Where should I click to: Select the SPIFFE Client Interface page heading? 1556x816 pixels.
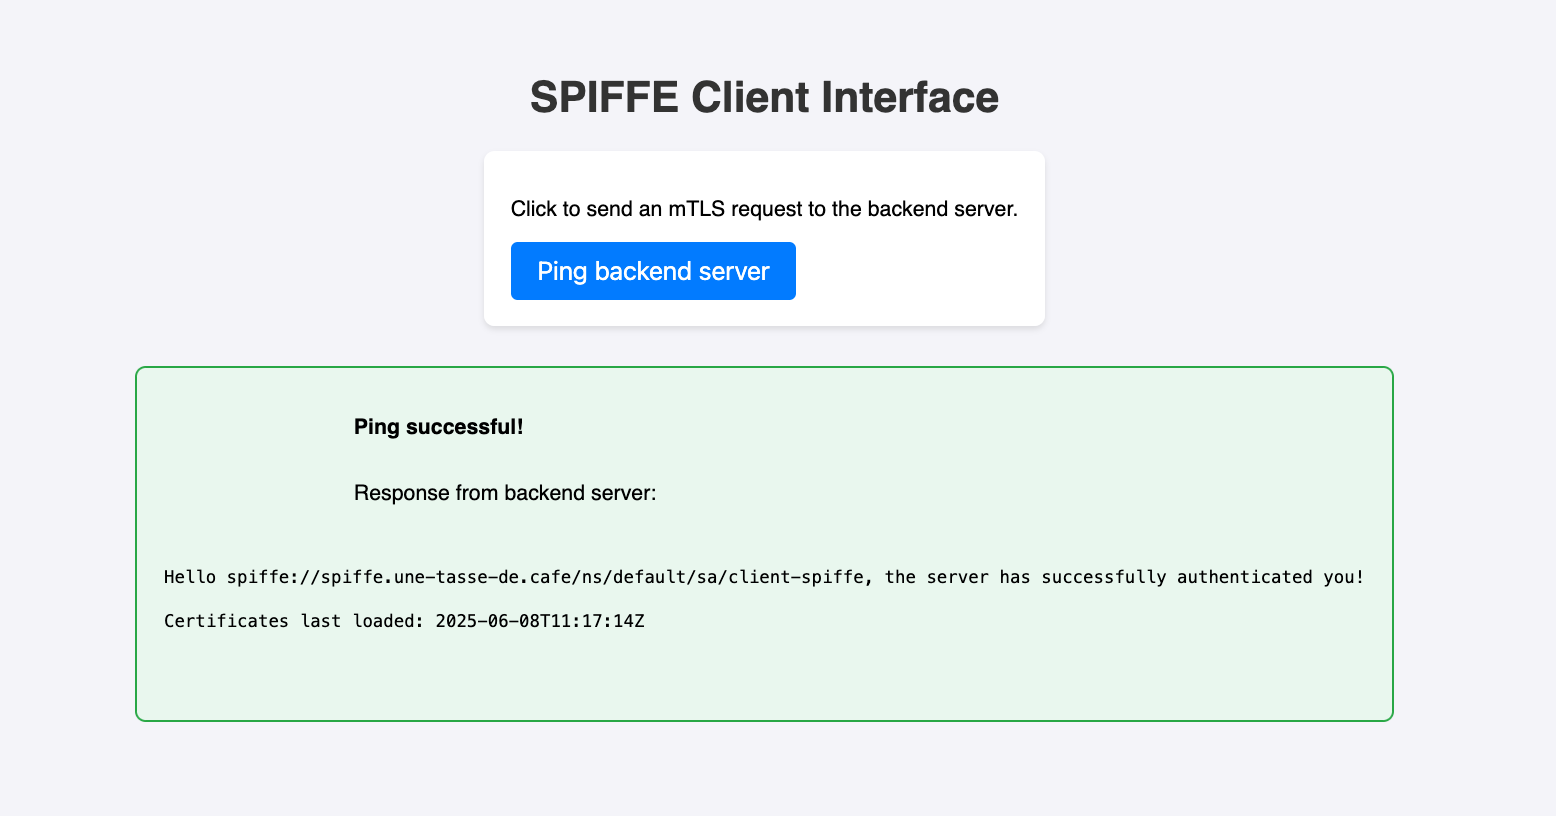click(x=764, y=97)
